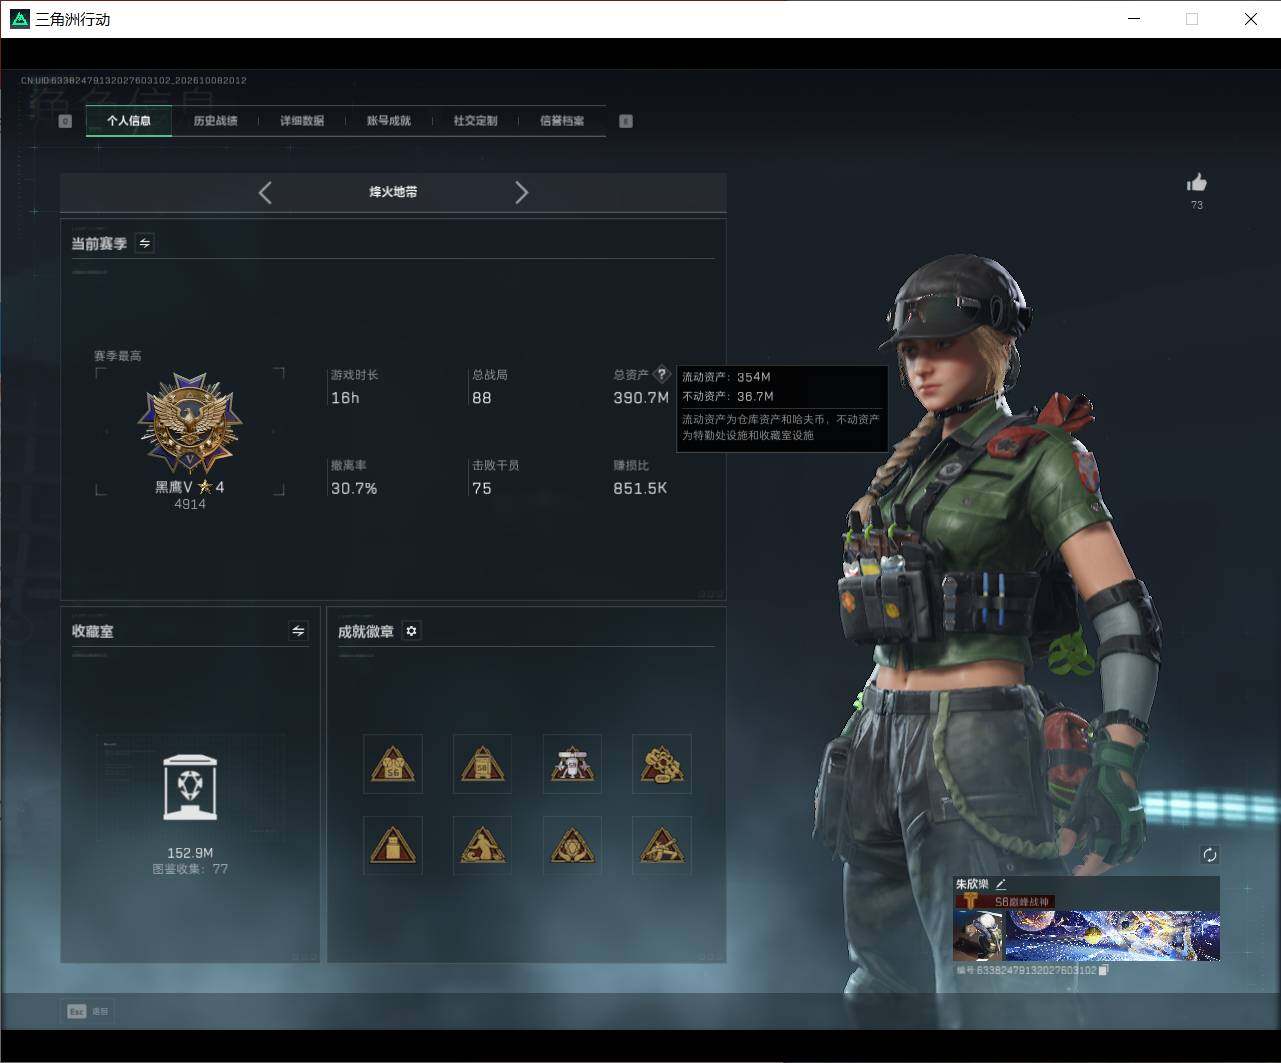Open 成就徽章 settings gear
The height and width of the screenshot is (1063, 1281).
pos(411,631)
